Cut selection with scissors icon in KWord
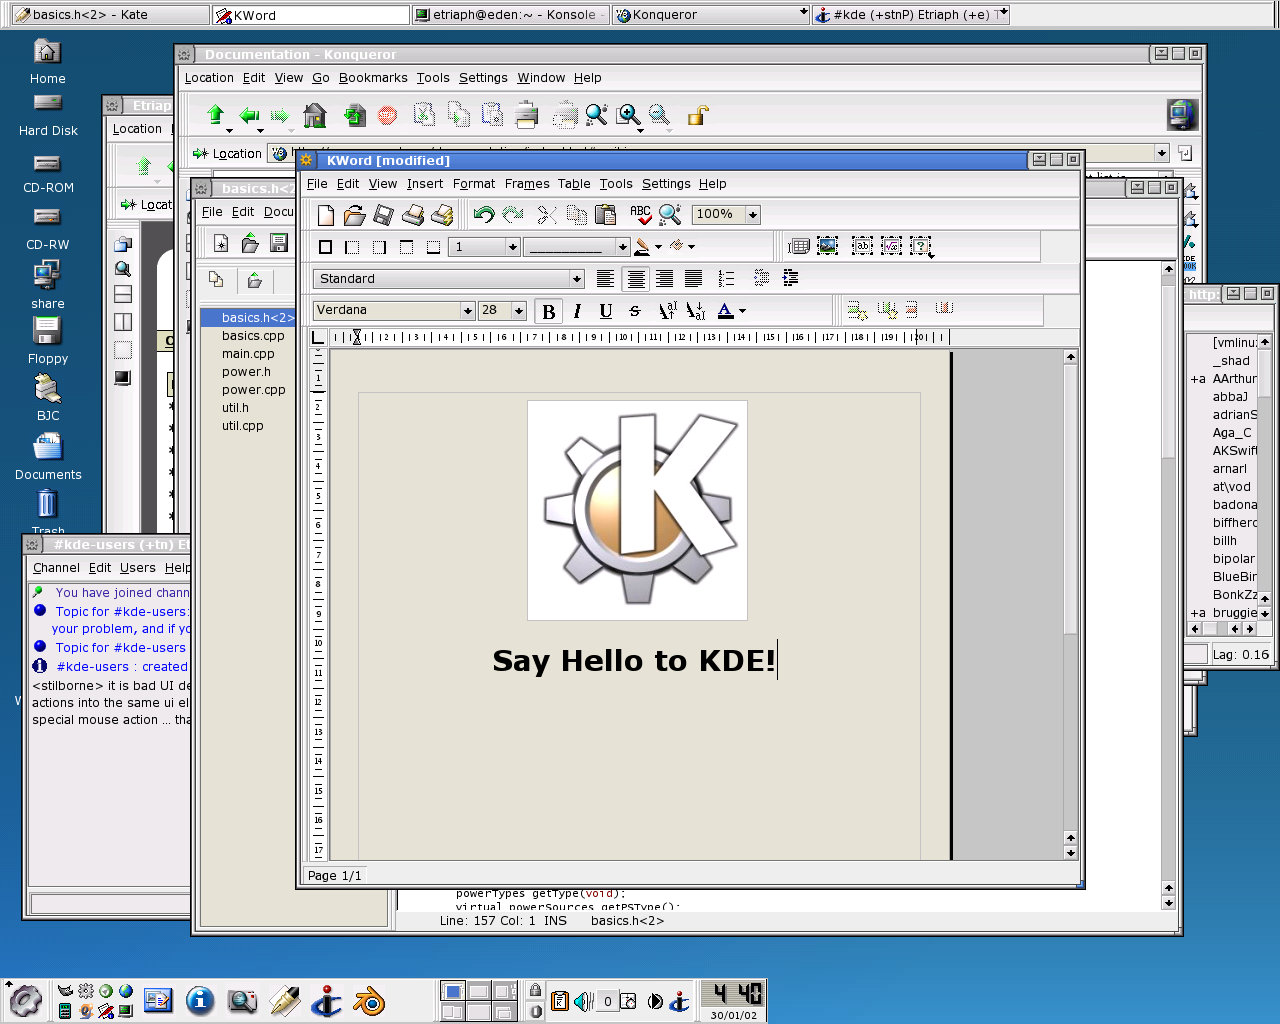 [547, 215]
